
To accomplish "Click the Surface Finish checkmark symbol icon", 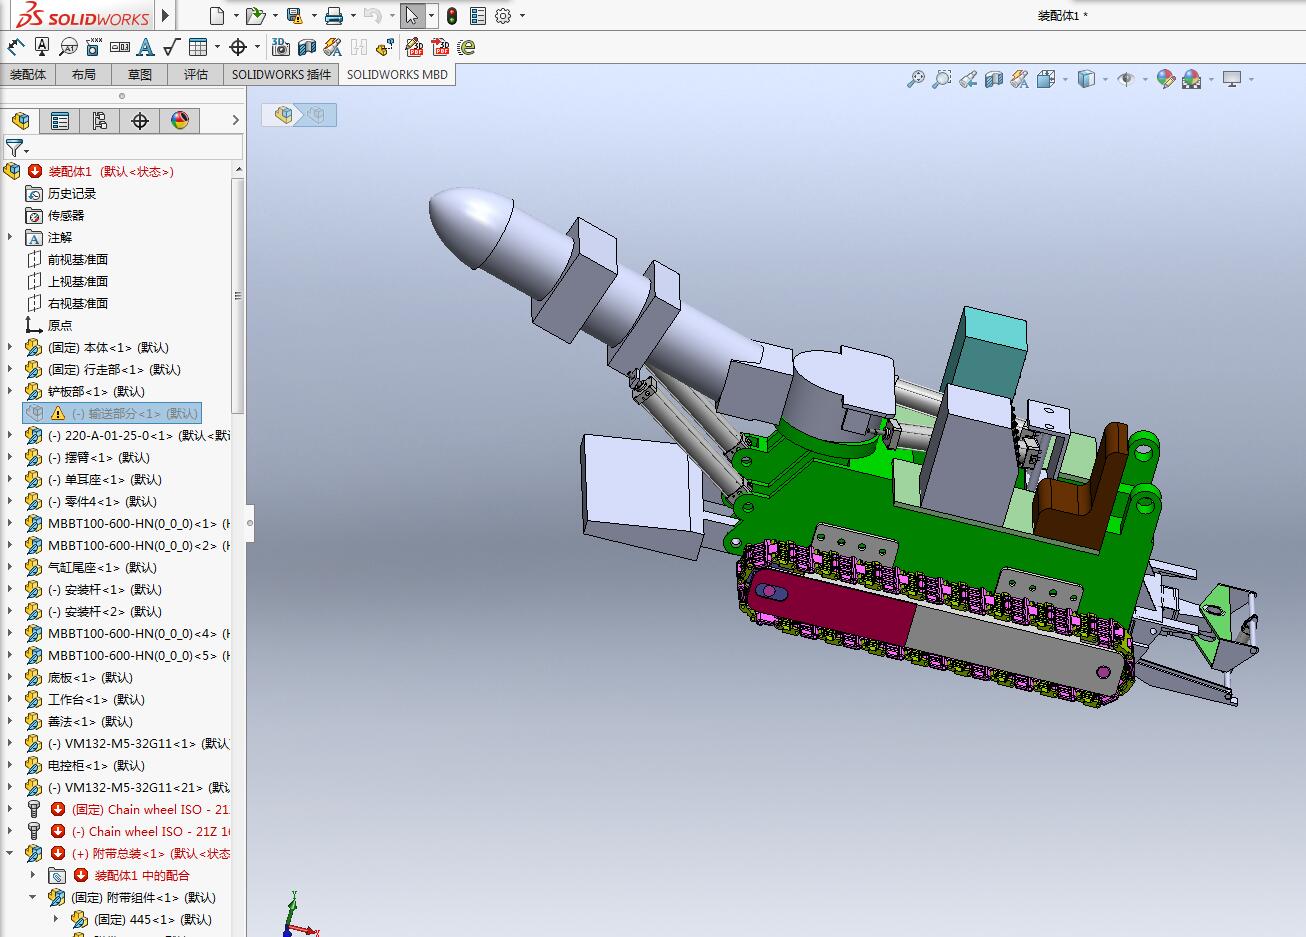I will (171, 46).
